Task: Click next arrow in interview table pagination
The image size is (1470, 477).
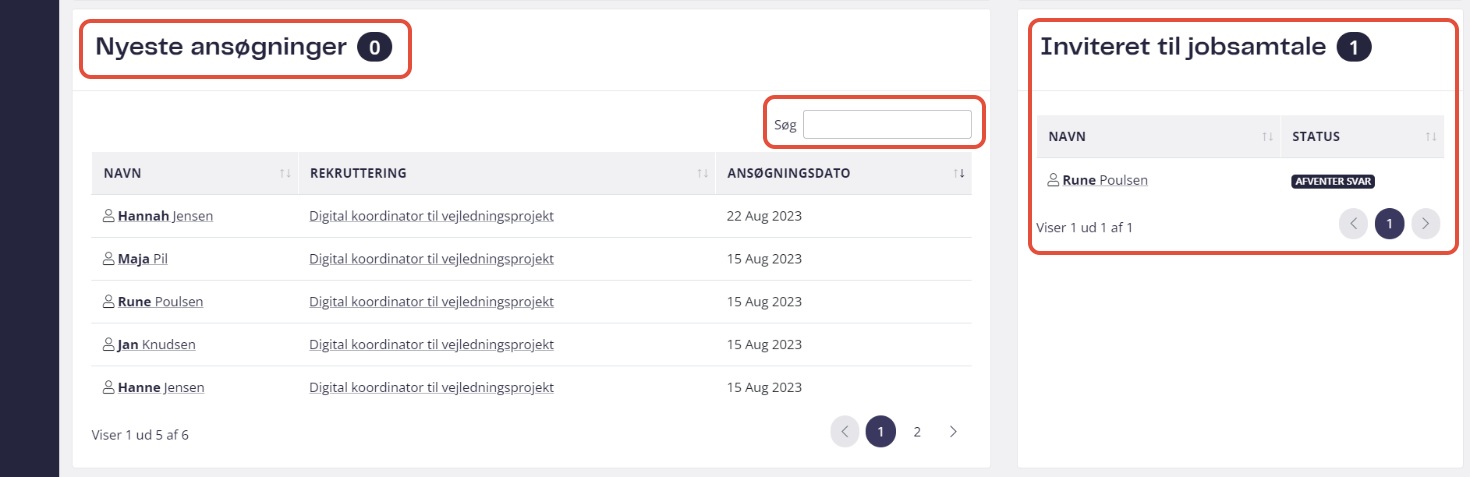Action: click(1425, 224)
